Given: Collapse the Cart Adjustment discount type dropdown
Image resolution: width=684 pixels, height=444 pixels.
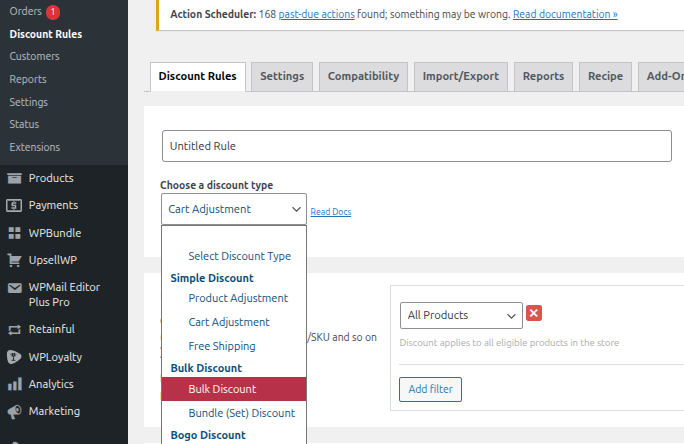Looking at the screenshot, I should click(x=234, y=209).
